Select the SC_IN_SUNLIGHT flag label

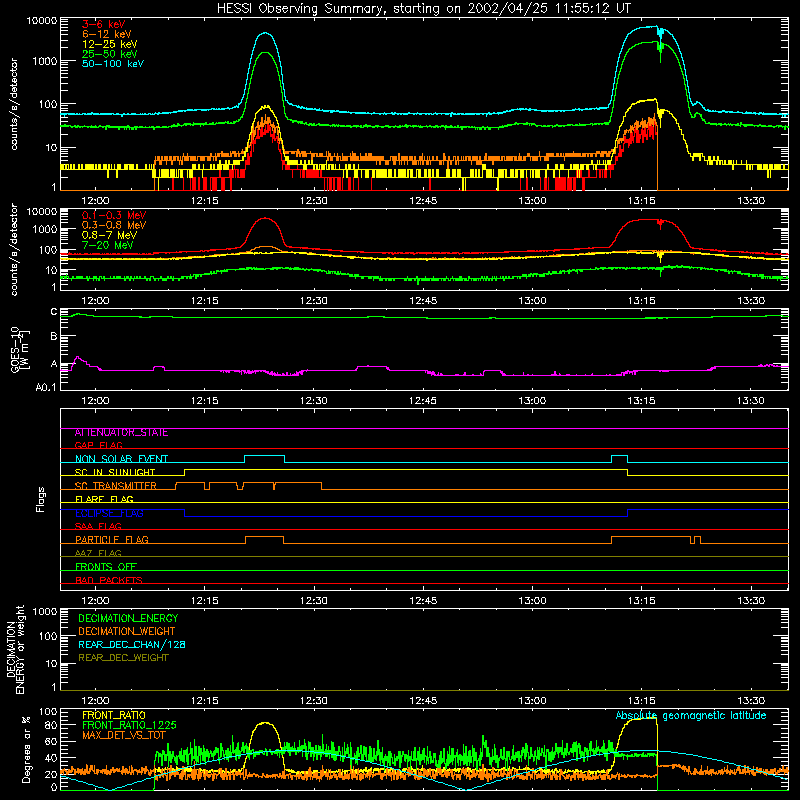tap(115, 472)
